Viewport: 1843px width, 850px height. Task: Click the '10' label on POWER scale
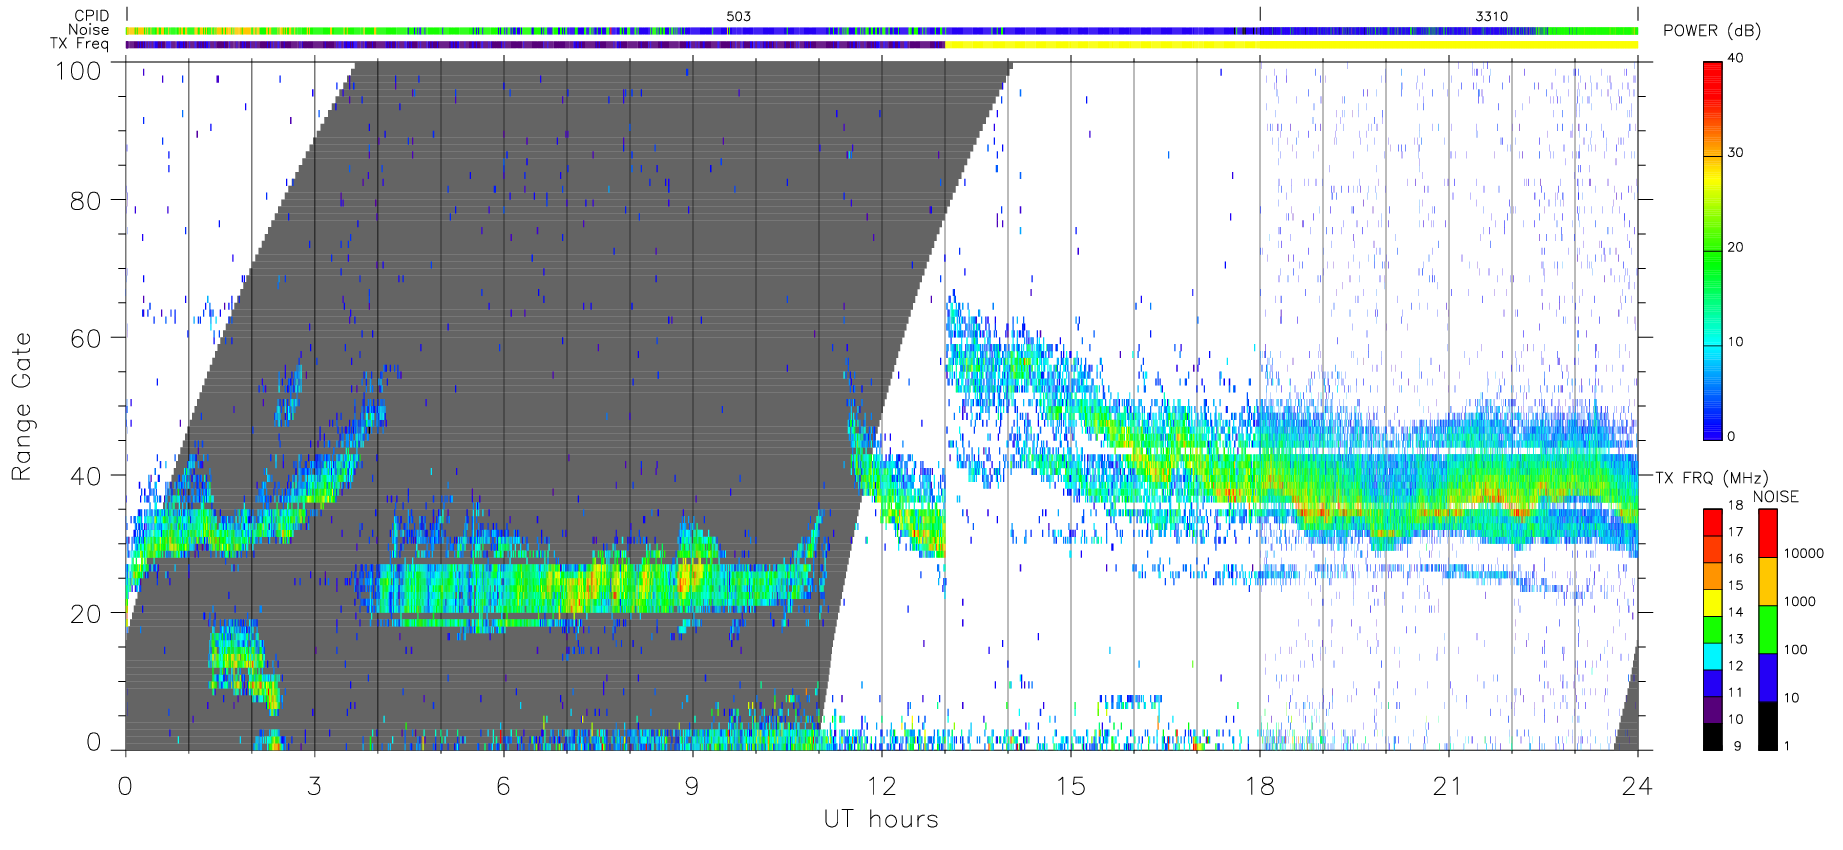(x=1735, y=342)
